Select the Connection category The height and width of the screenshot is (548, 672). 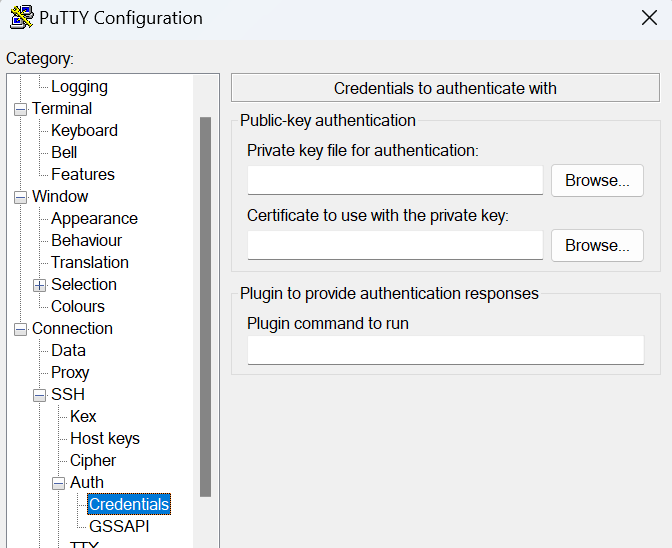click(x=72, y=329)
